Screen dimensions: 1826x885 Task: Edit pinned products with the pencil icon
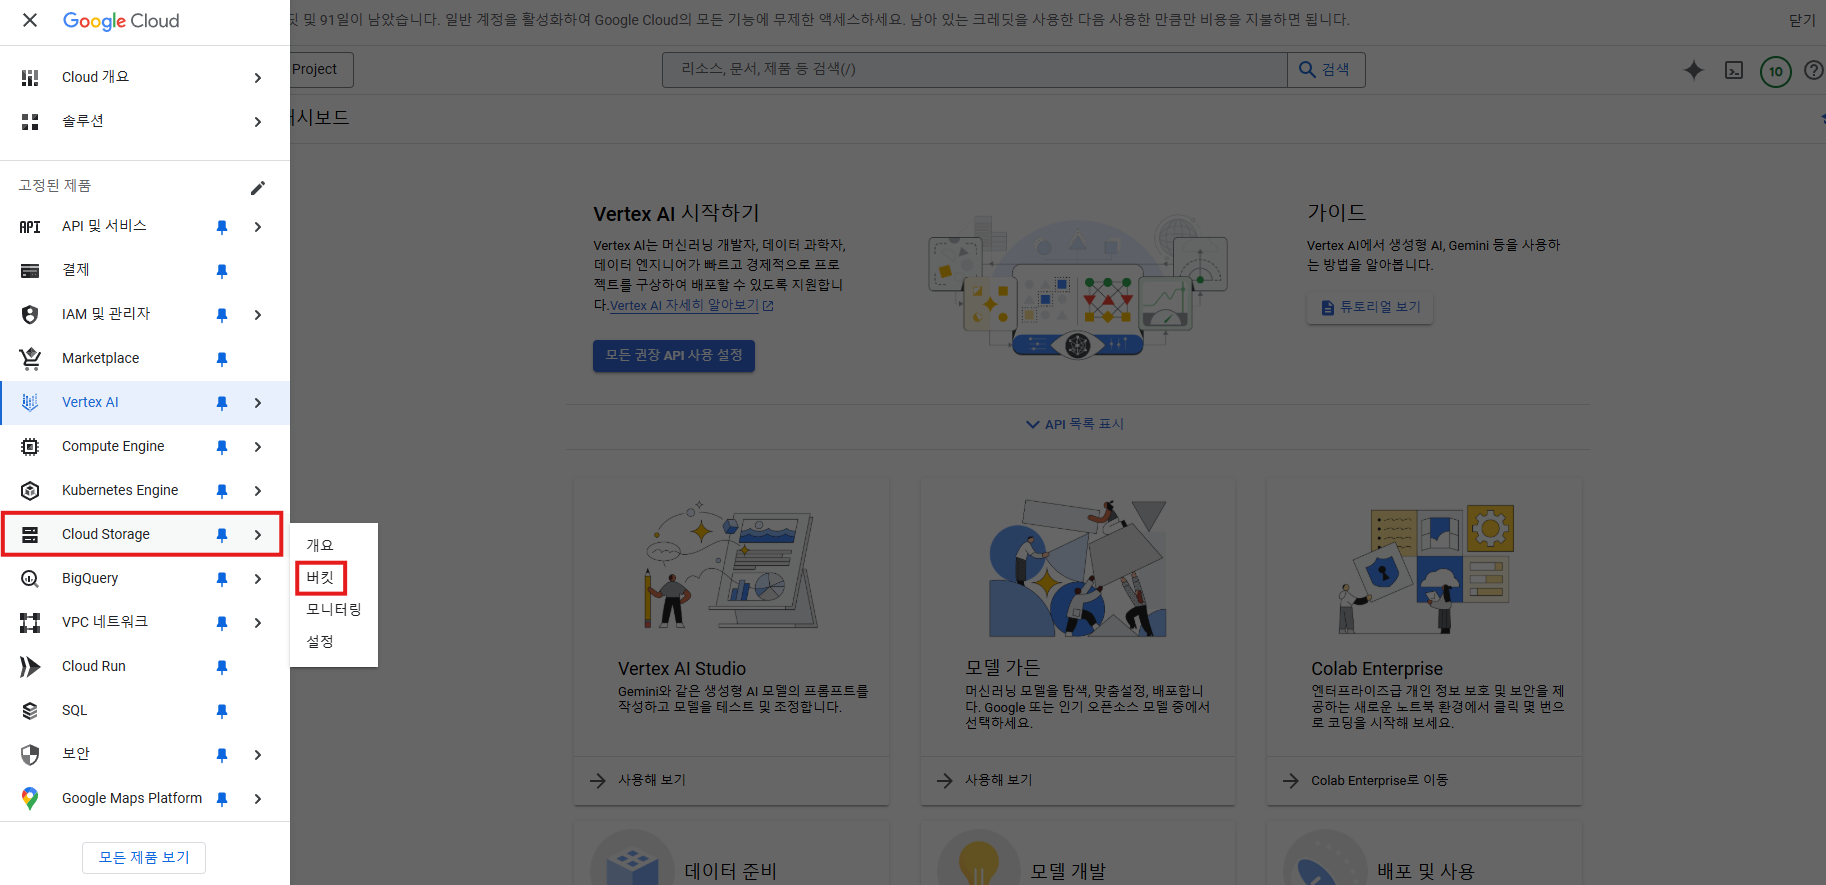click(x=258, y=187)
